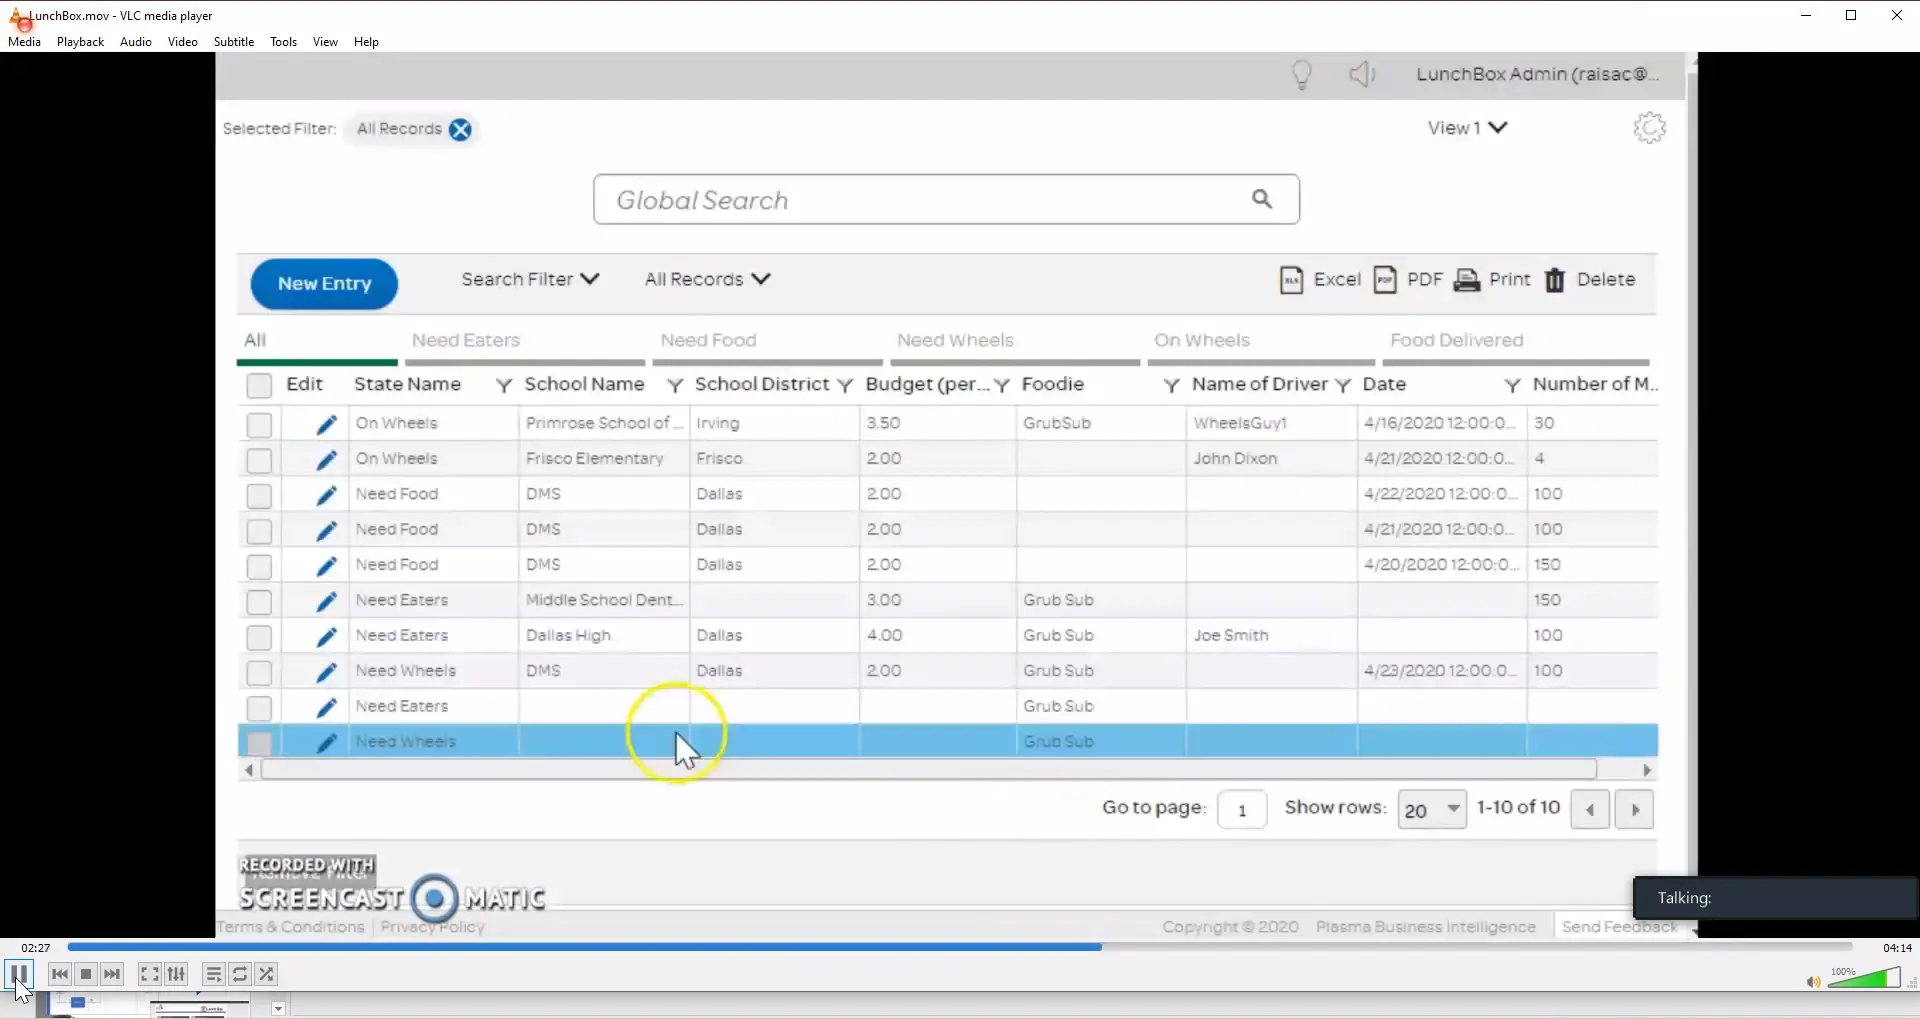Image resolution: width=1920 pixels, height=1019 pixels.
Task: Expand the All Records dropdown
Action: [707, 280]
